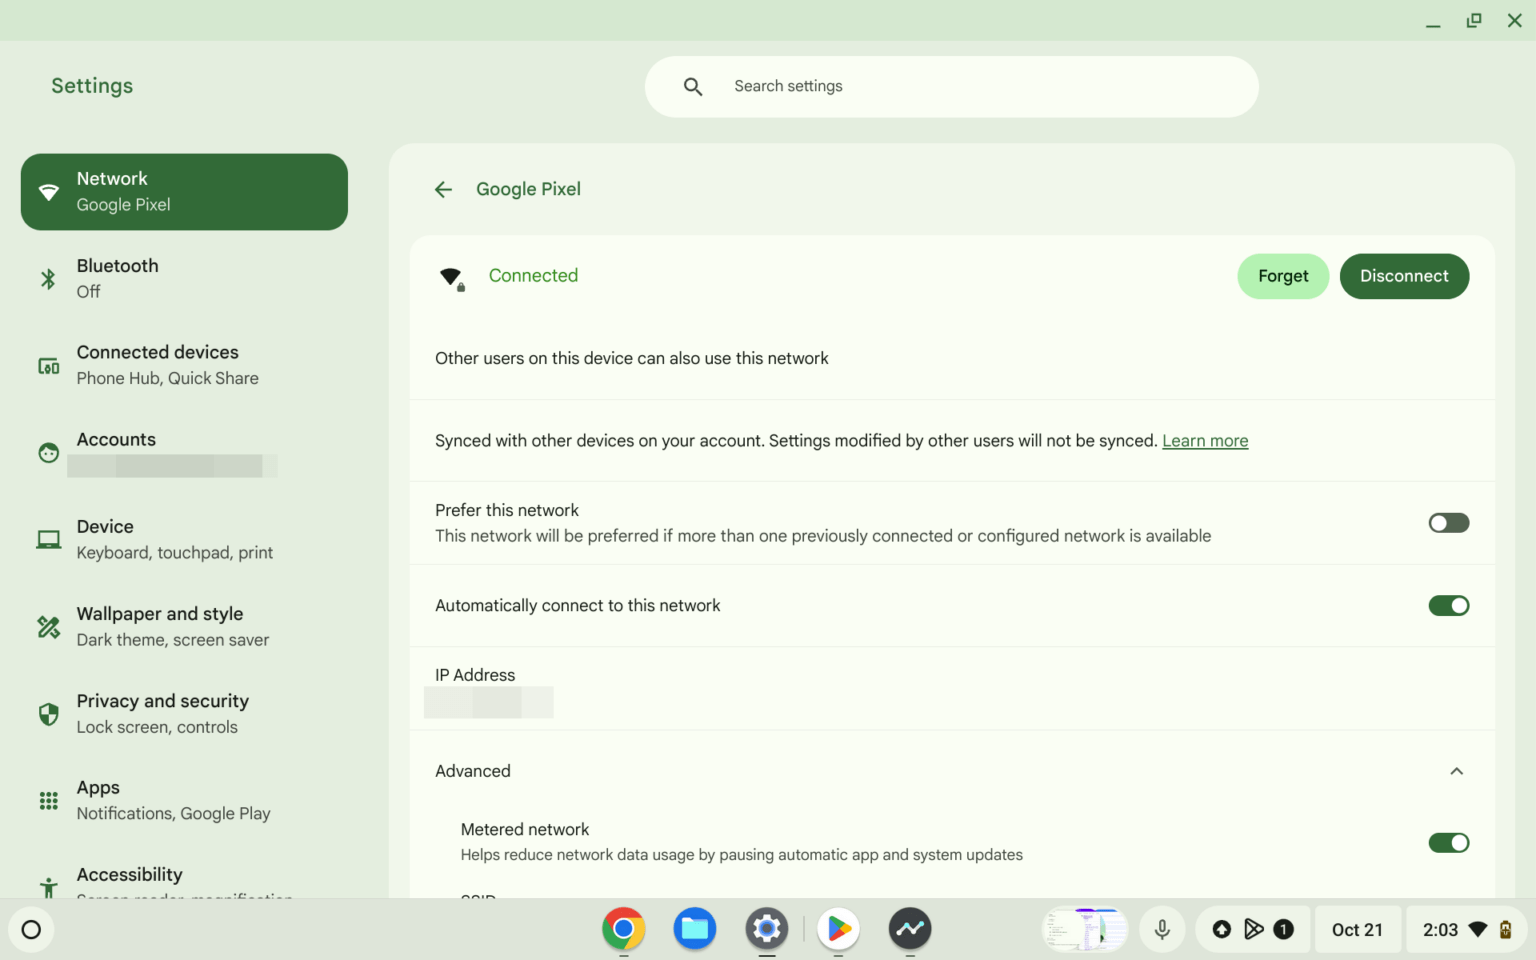Open the Learn more link

pos(1205,440)
